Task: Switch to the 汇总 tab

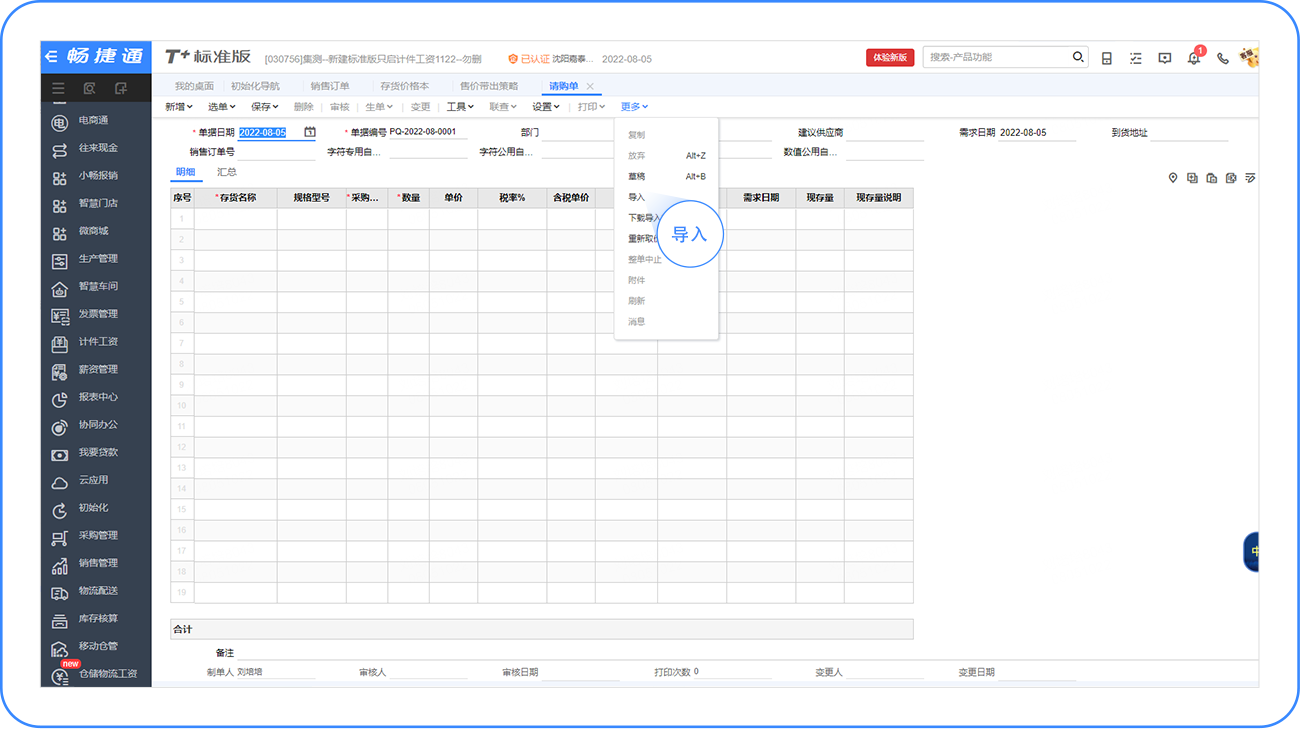Action: [x=227, y=172]
